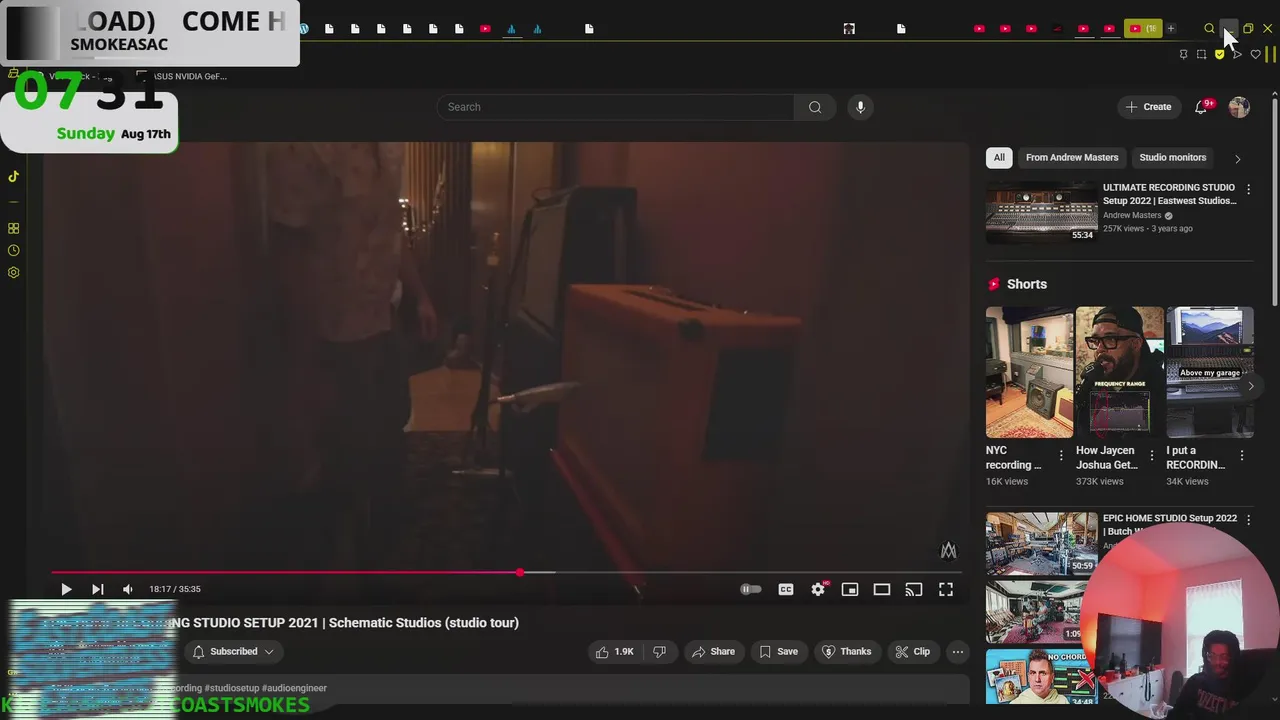This screenshot has width=1280, height=720.
Task: Take a snapshot with the capture icon
Action: [x=1201, y=54]
